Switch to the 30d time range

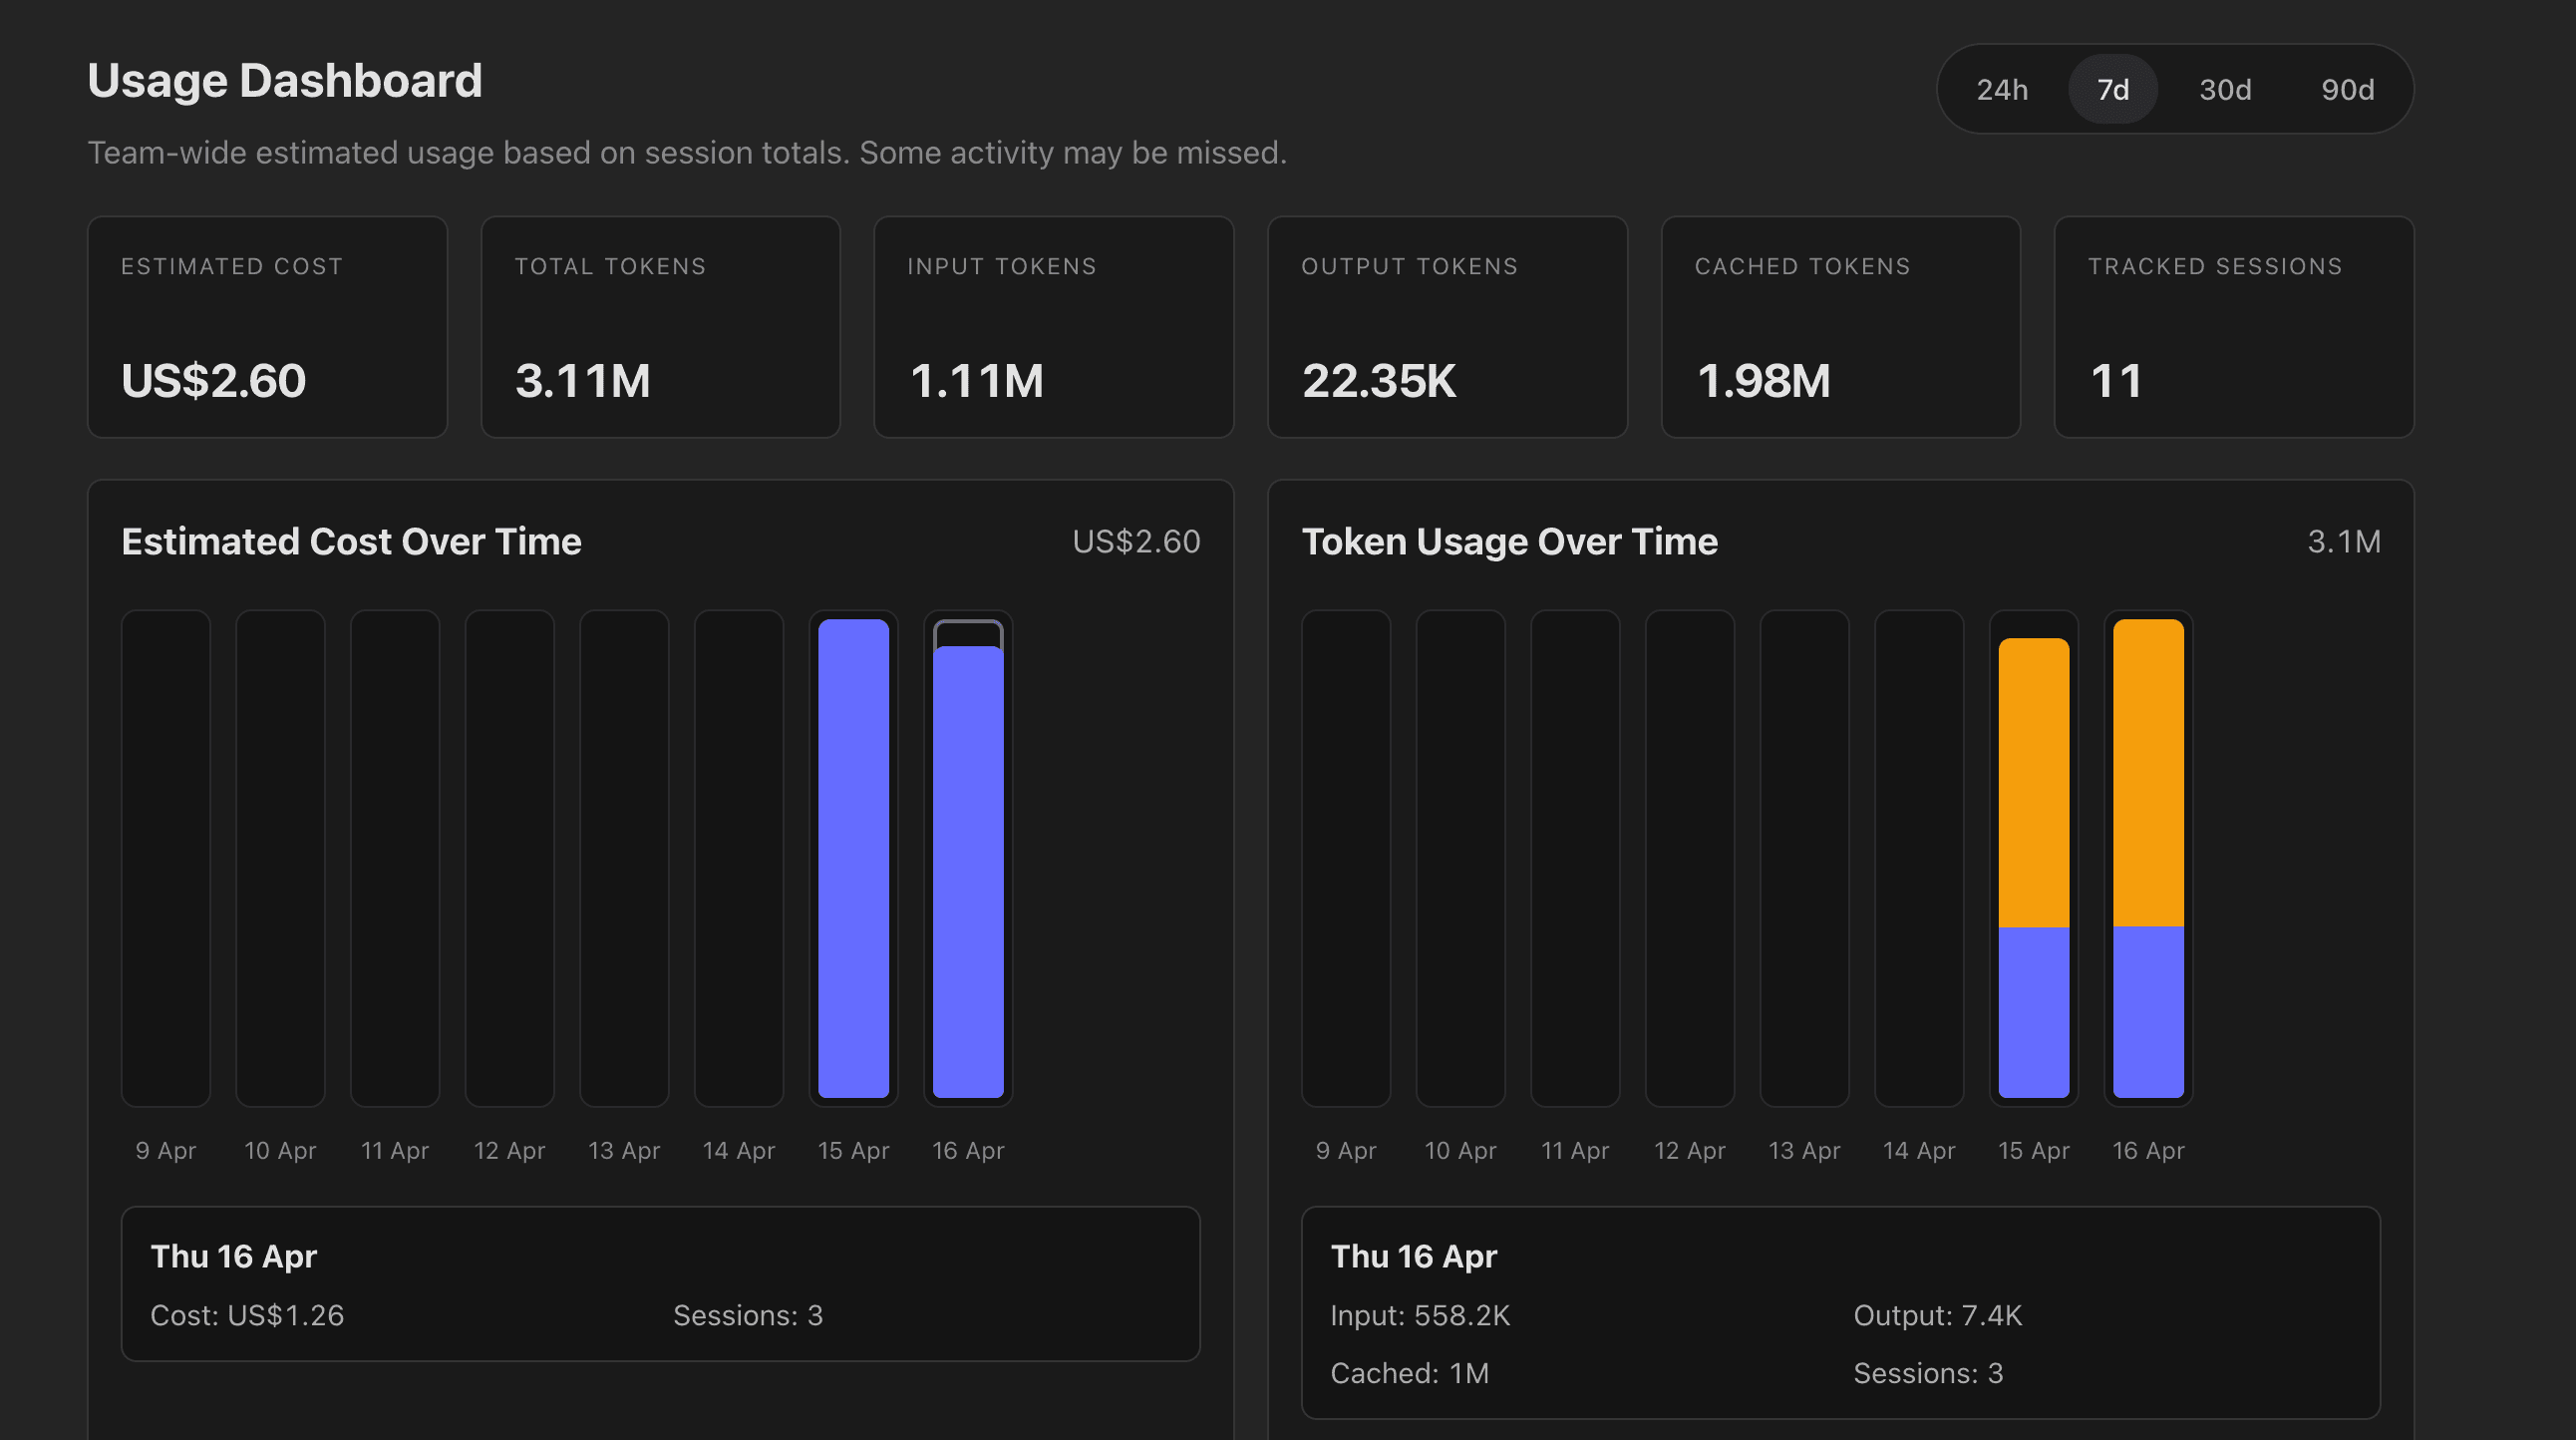(x=2225, y=89)
